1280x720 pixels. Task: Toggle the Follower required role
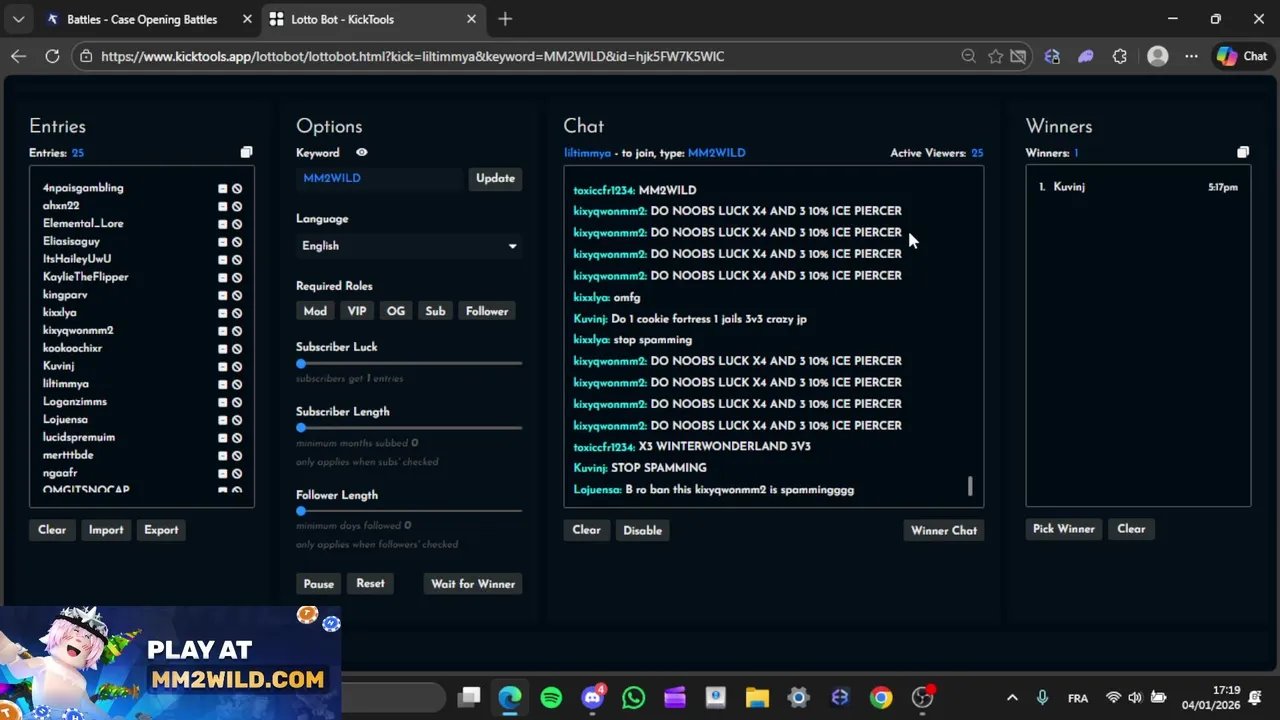click(x=487, y=311)
